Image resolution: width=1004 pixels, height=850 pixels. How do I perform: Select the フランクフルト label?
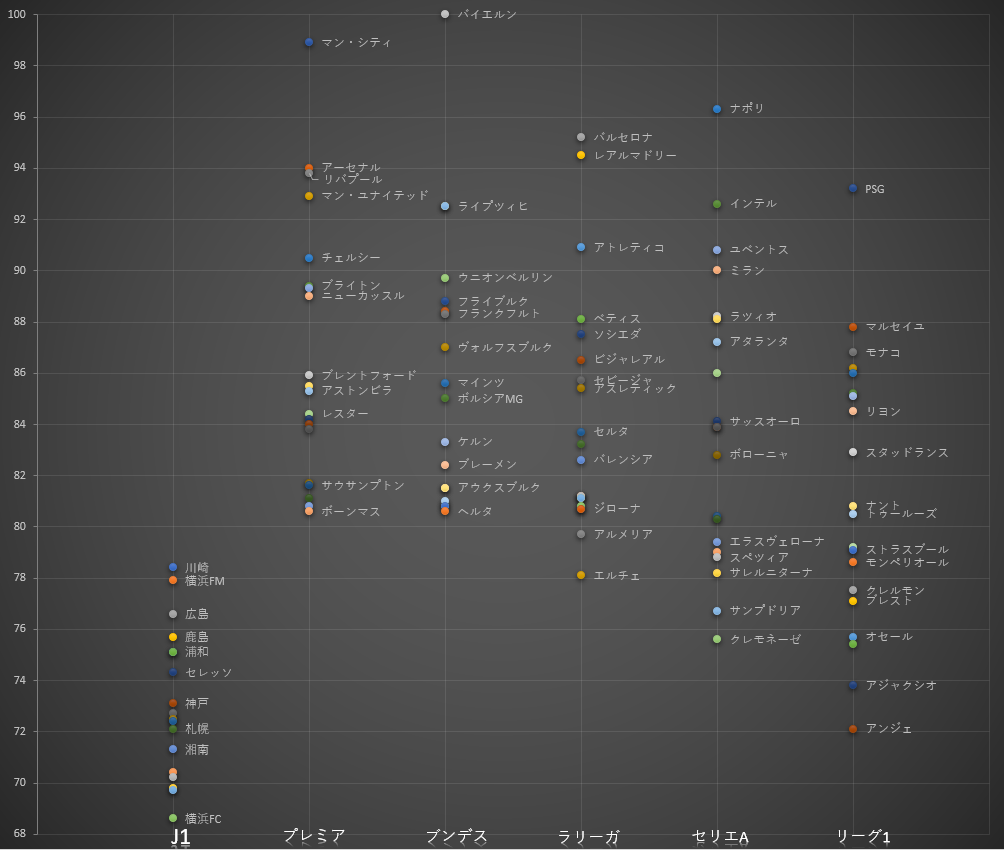[499, 314]
